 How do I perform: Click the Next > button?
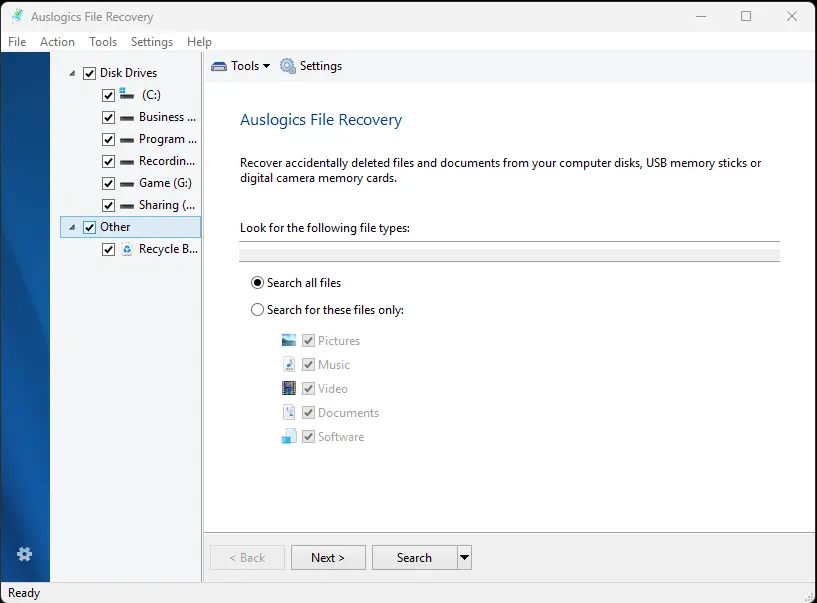[x=328, y=558]
